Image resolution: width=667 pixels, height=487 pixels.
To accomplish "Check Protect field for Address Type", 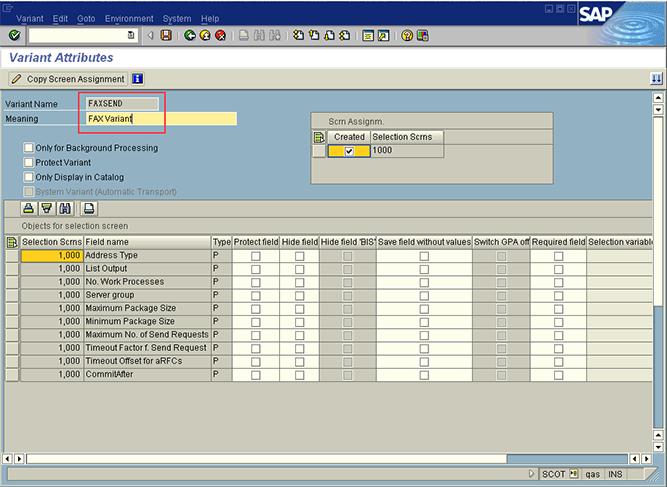I will coord(256,256).
